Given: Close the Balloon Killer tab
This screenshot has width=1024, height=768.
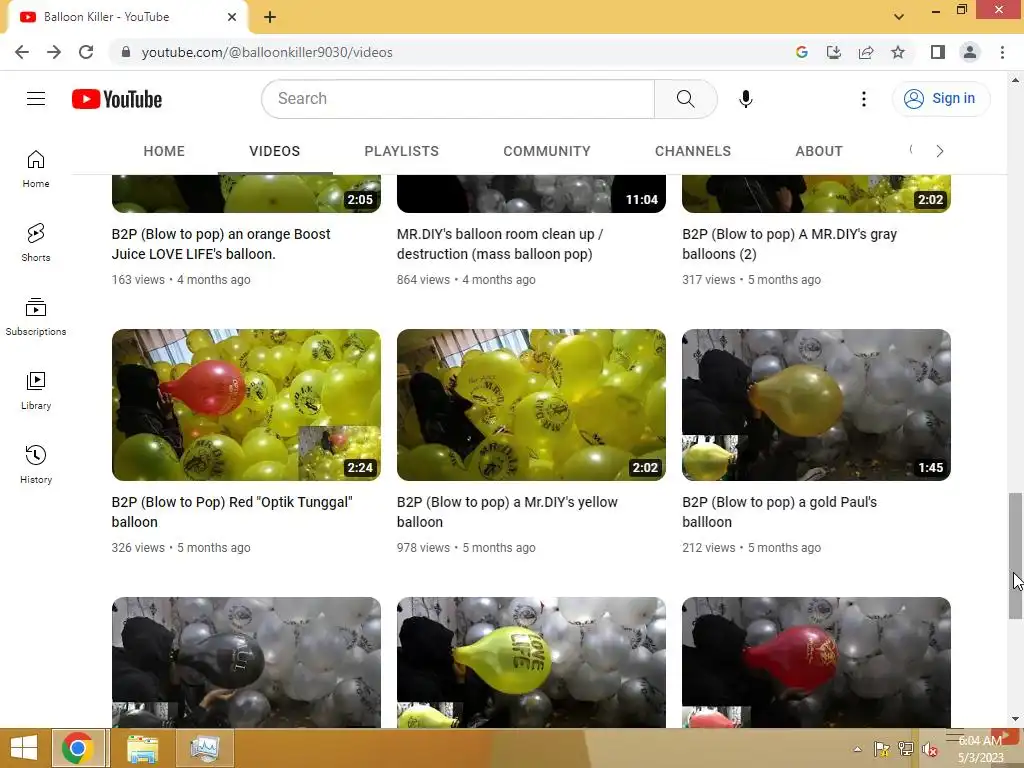Looking at the screenshot, I should coord(232,17).
